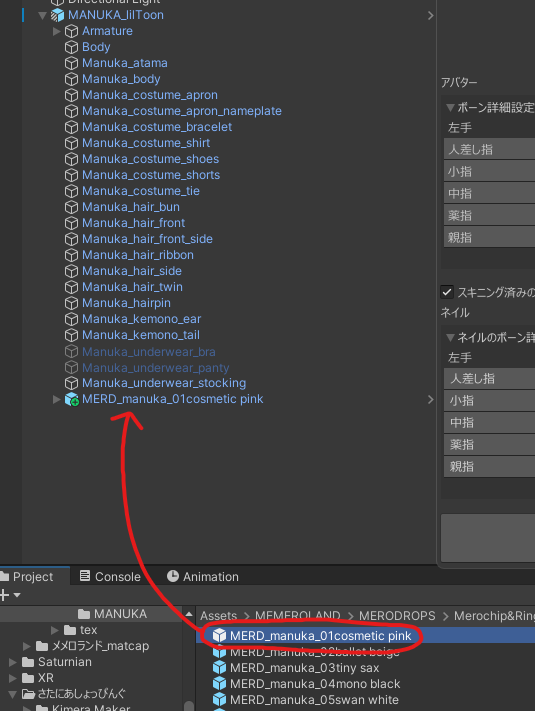Click the 小指 field under avatar 左手
The height and width of the screenshot is (711, 535).
[x=489, y=171]
